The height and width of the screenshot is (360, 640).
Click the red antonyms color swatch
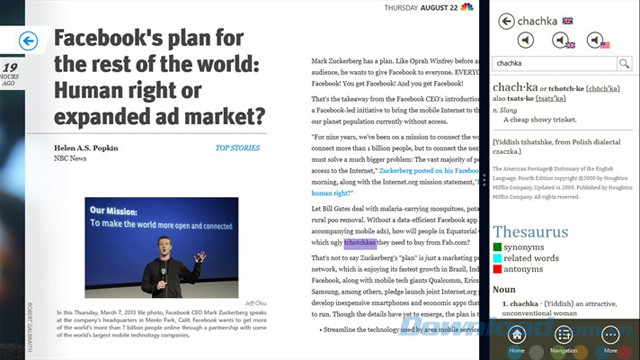point(497,269)
